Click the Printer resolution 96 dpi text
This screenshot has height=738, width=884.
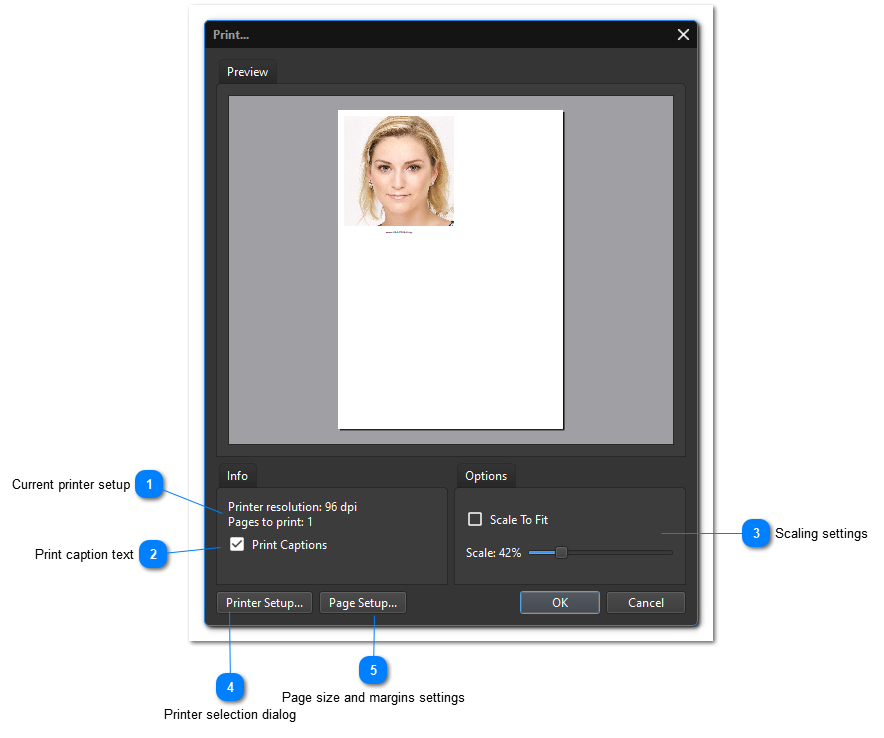coord(292,507)
